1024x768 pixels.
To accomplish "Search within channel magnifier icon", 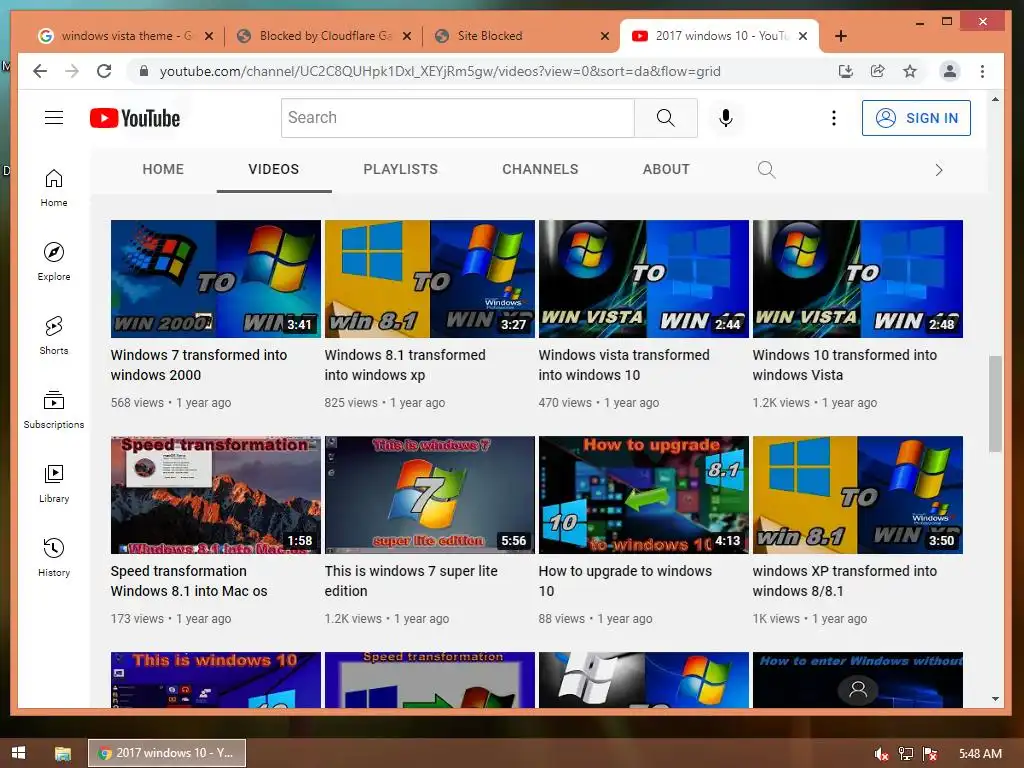I will [x=766, y=170].
